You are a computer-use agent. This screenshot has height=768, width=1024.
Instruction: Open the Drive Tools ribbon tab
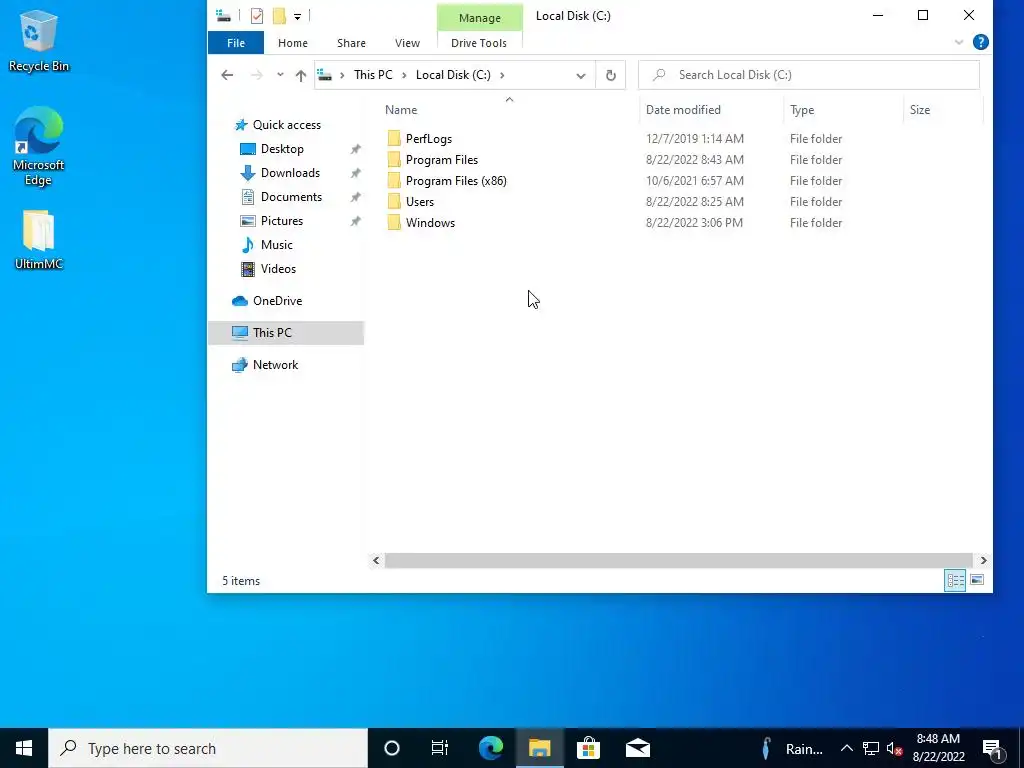479,43
